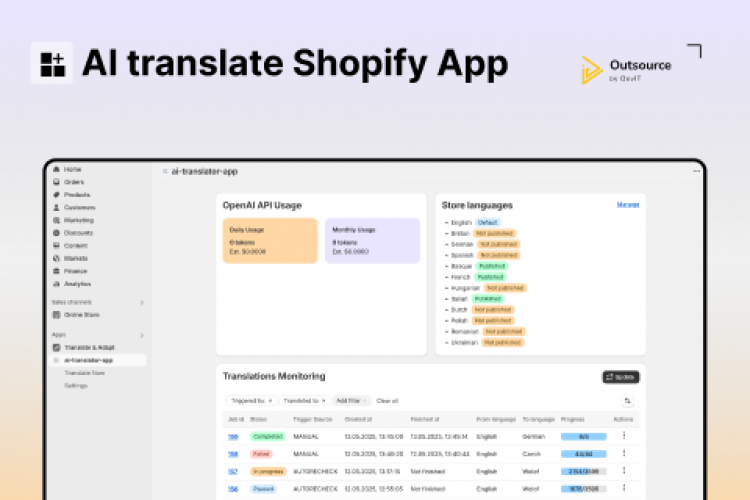Click the ai-translator-app icon in page header
The height and width of the screenshot is (500, 750).
(165, 171)
